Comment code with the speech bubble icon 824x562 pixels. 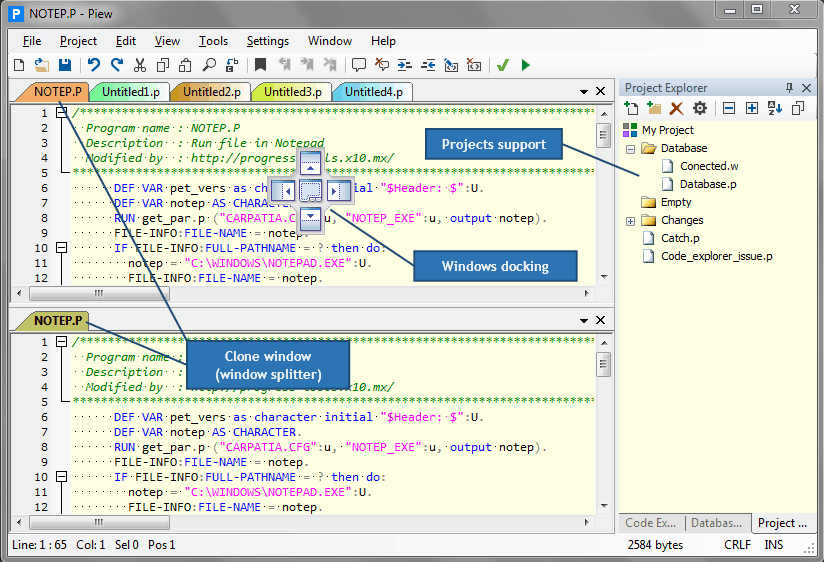coord(358,65)
